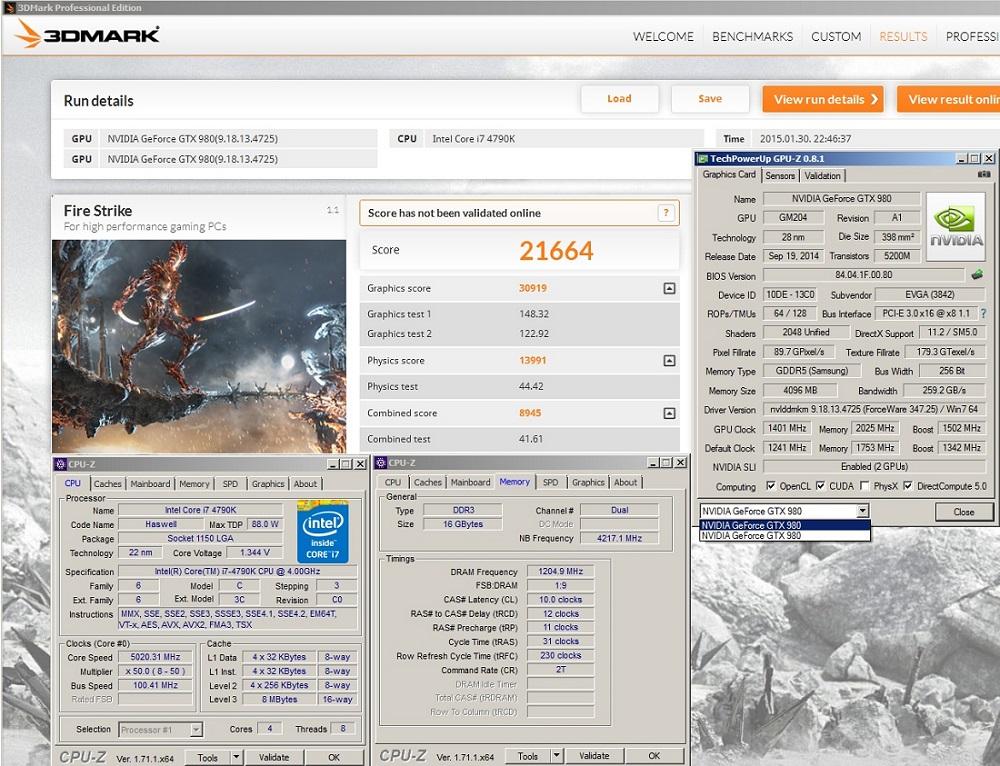Collapse the Physics score section
This screenshot has width=1000, height=766.
click(x=669, y=360)
